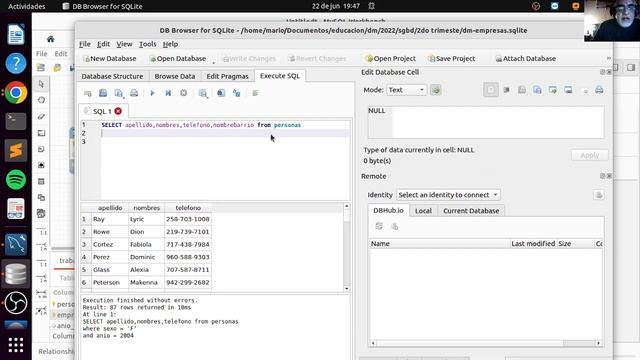Click the apellido column header
The height and width of the screenshot is (360, 640).
110,208
